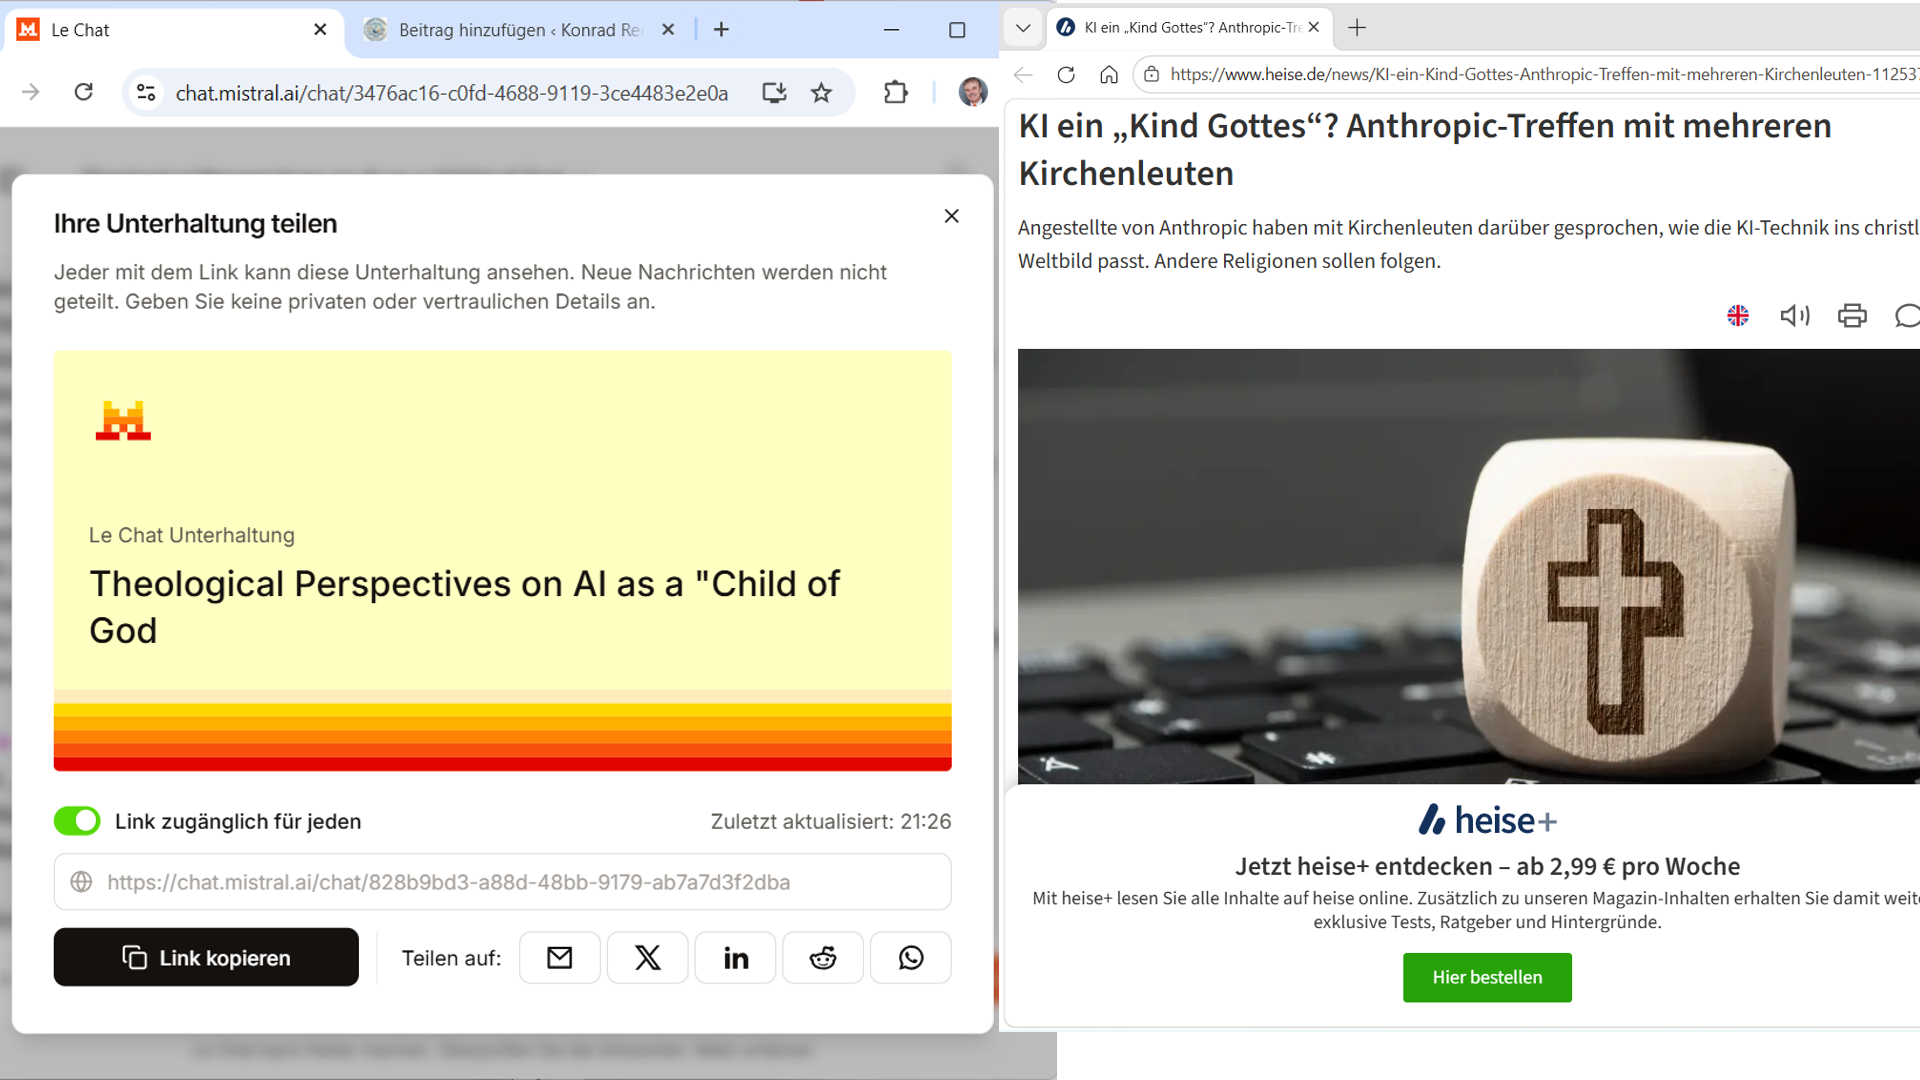
Task: Open the Chrome extensions puzzle icon
Action: [895, 93]
